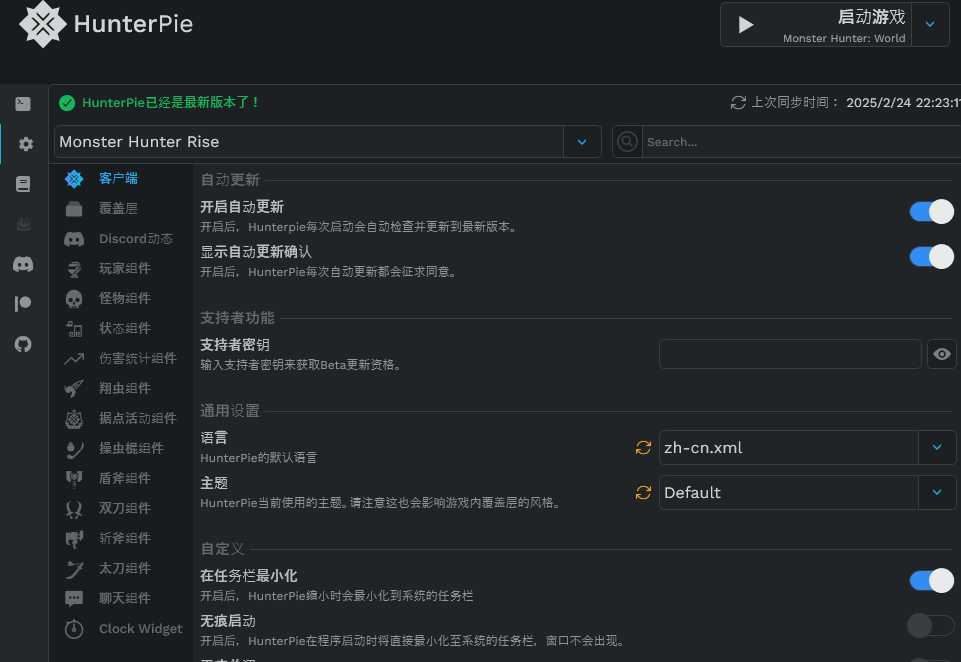961x662 pixels.
Task: Open the zh-cn.xml language combo box
Action: coord(807,447)
